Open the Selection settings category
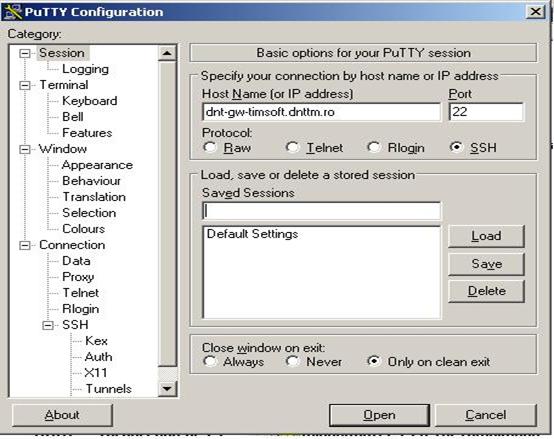Image resolution: width=554 pixels, height=439 pixels. (89, 213)
